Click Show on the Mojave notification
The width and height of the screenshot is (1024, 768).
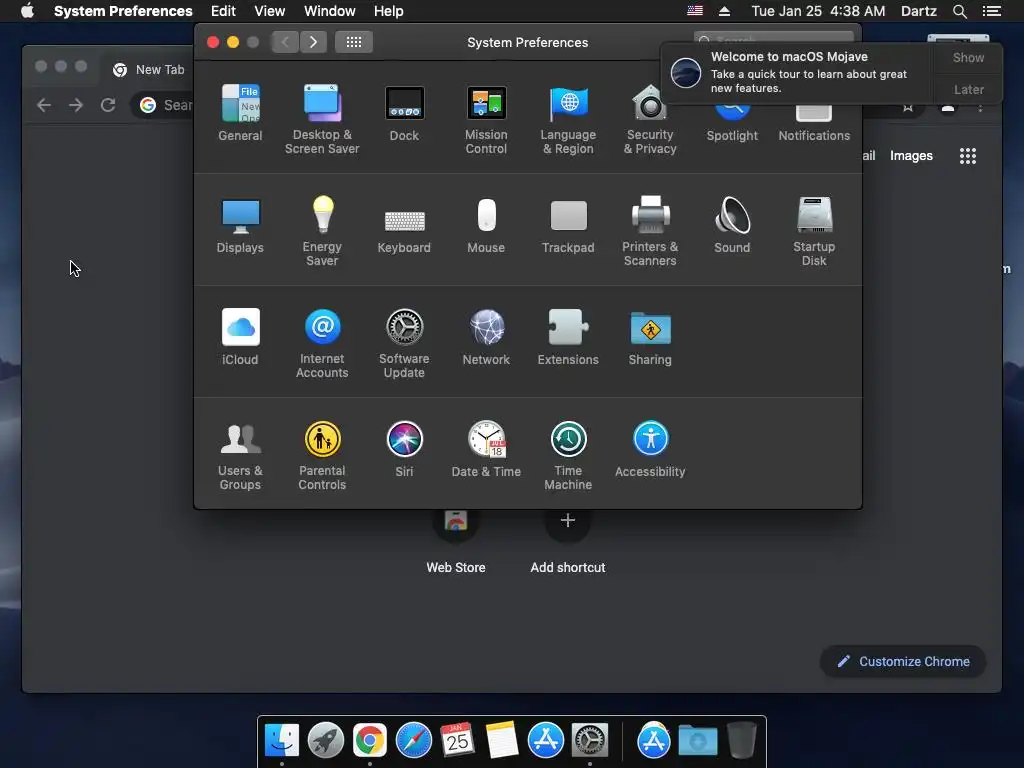click(968, 57)
